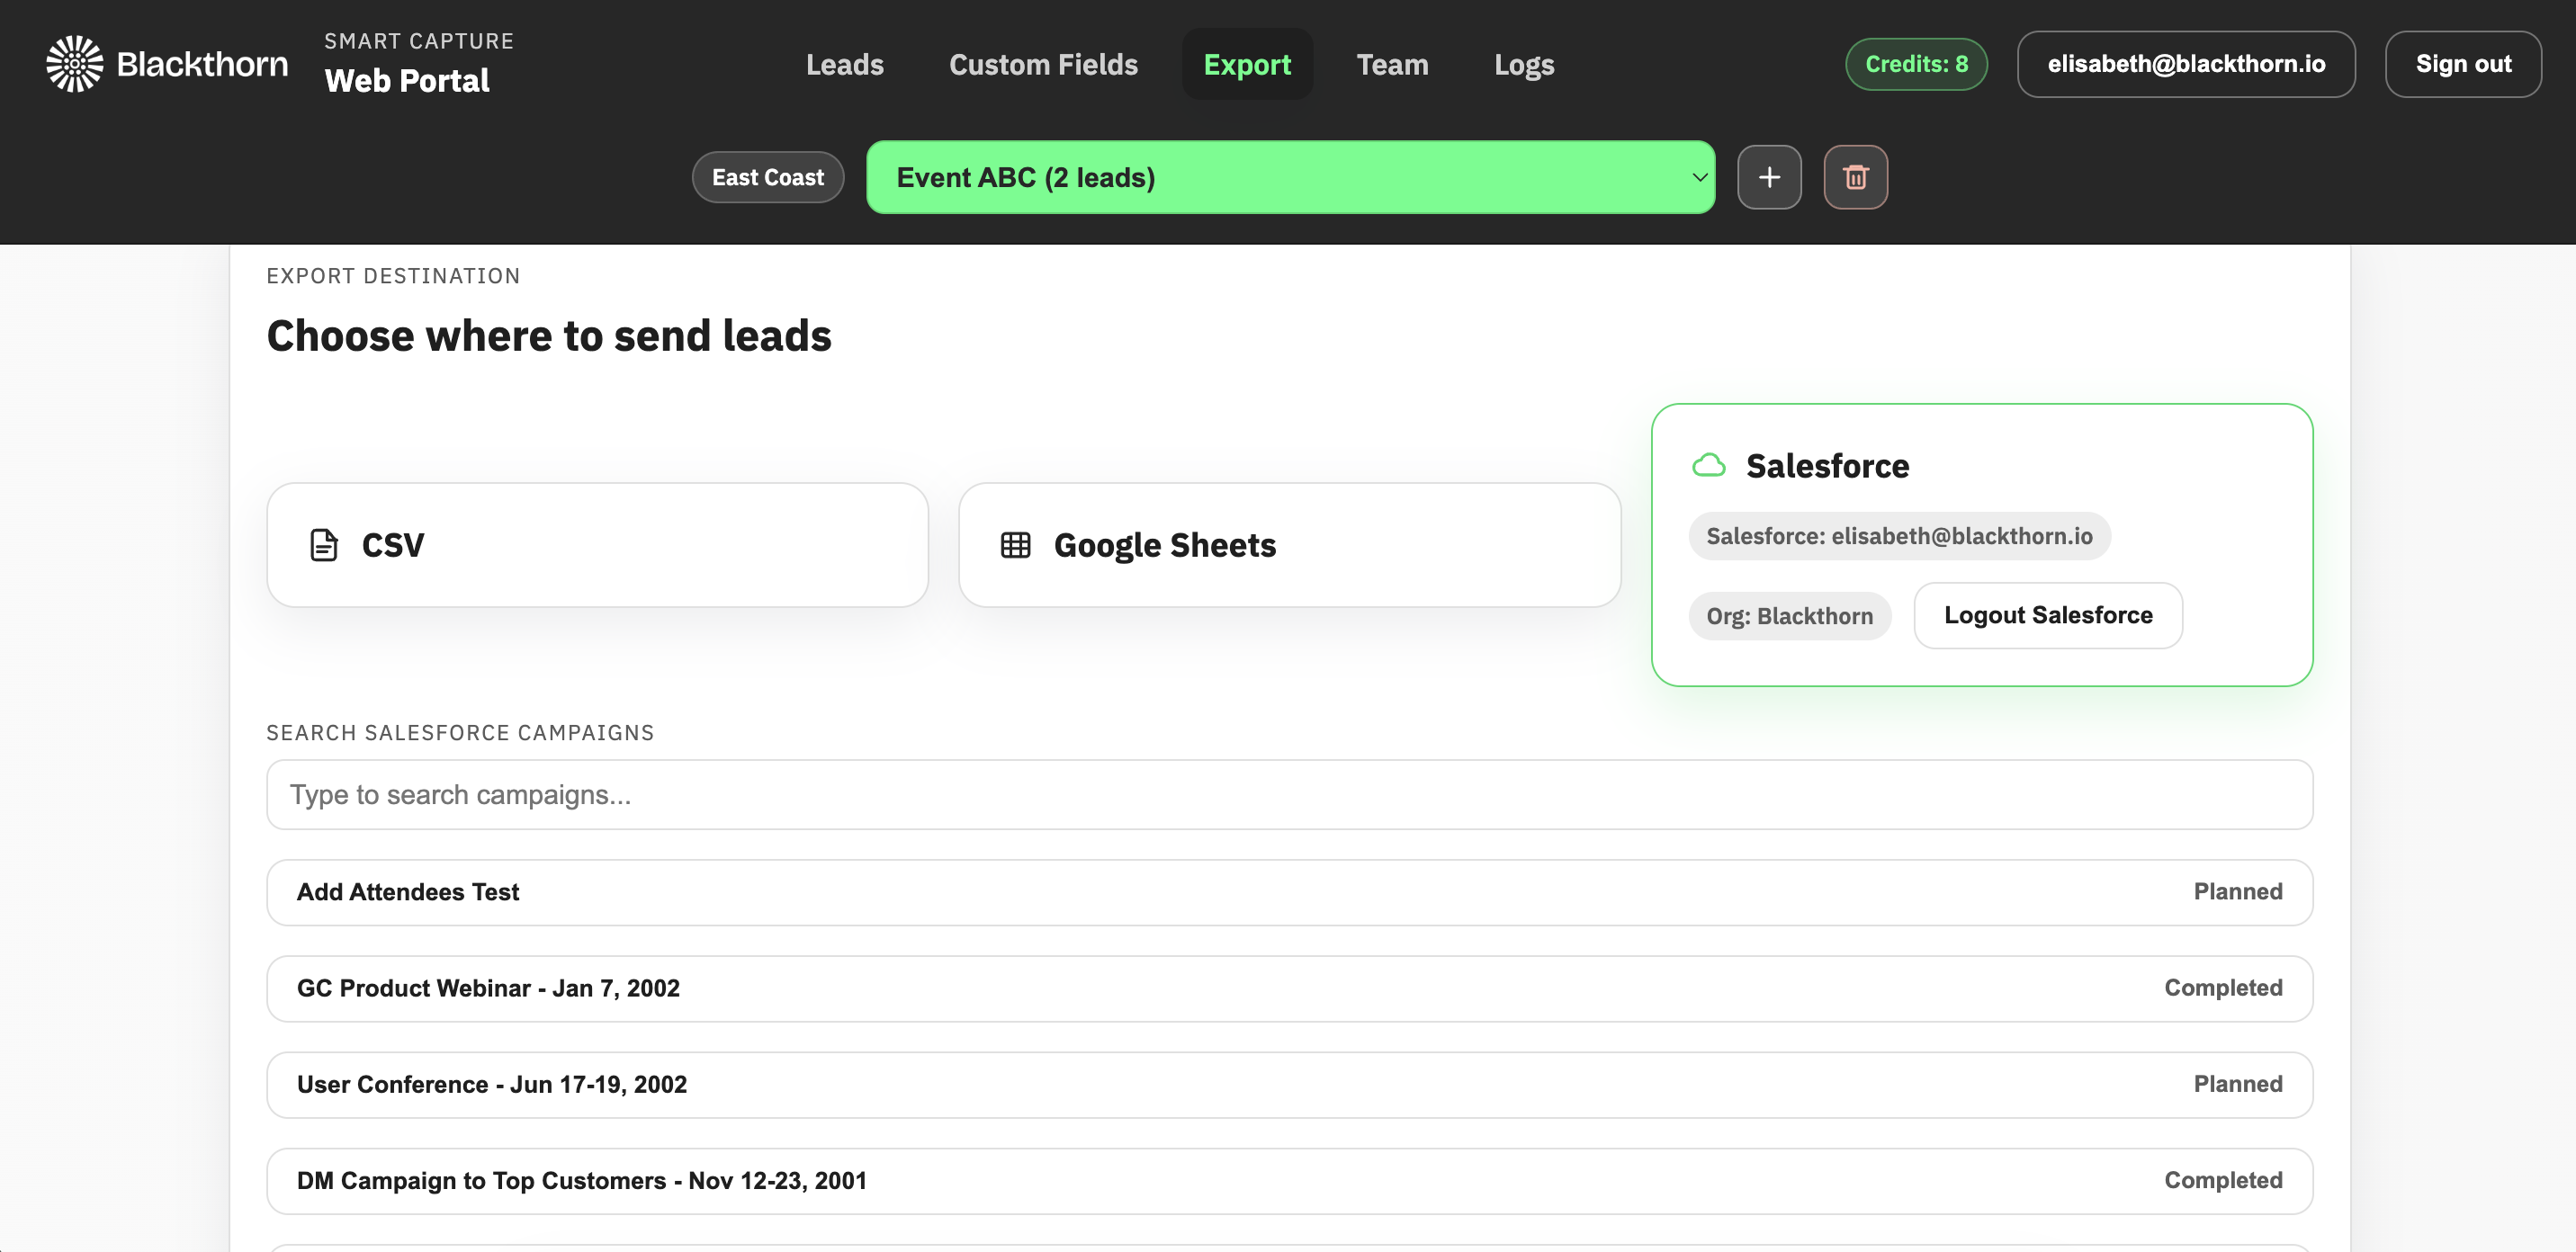
Task: Select the Google Sheets grid icon
Action: 1016,544
